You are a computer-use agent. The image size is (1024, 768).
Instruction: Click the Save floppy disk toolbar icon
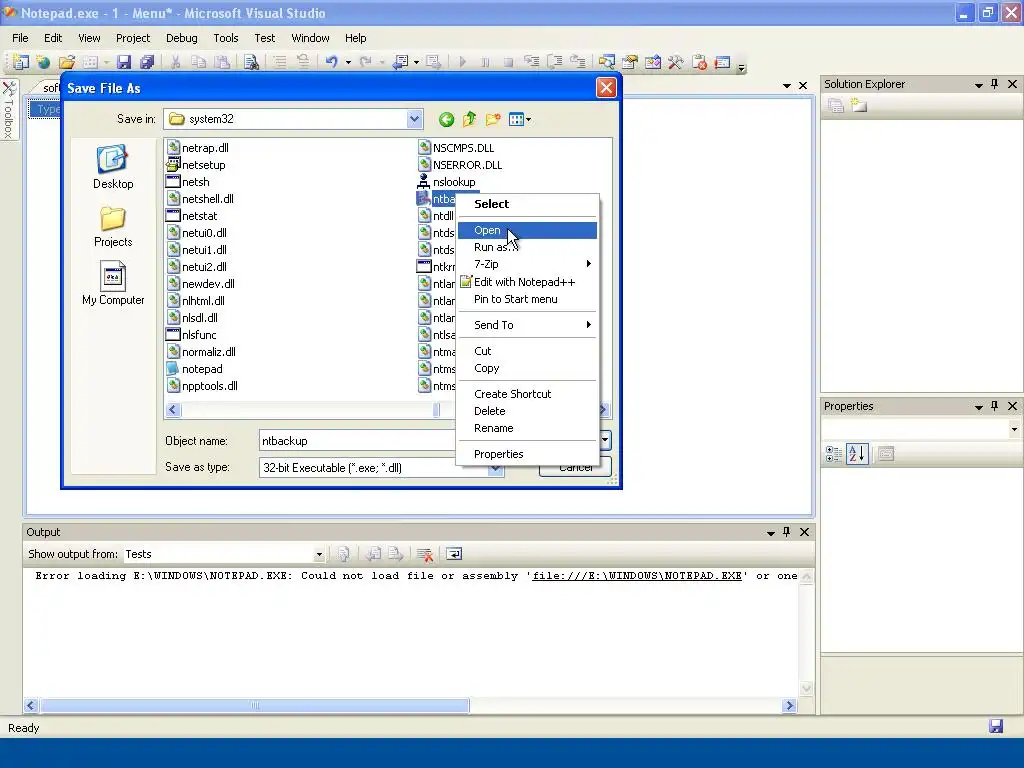click(x=123, y=62)
